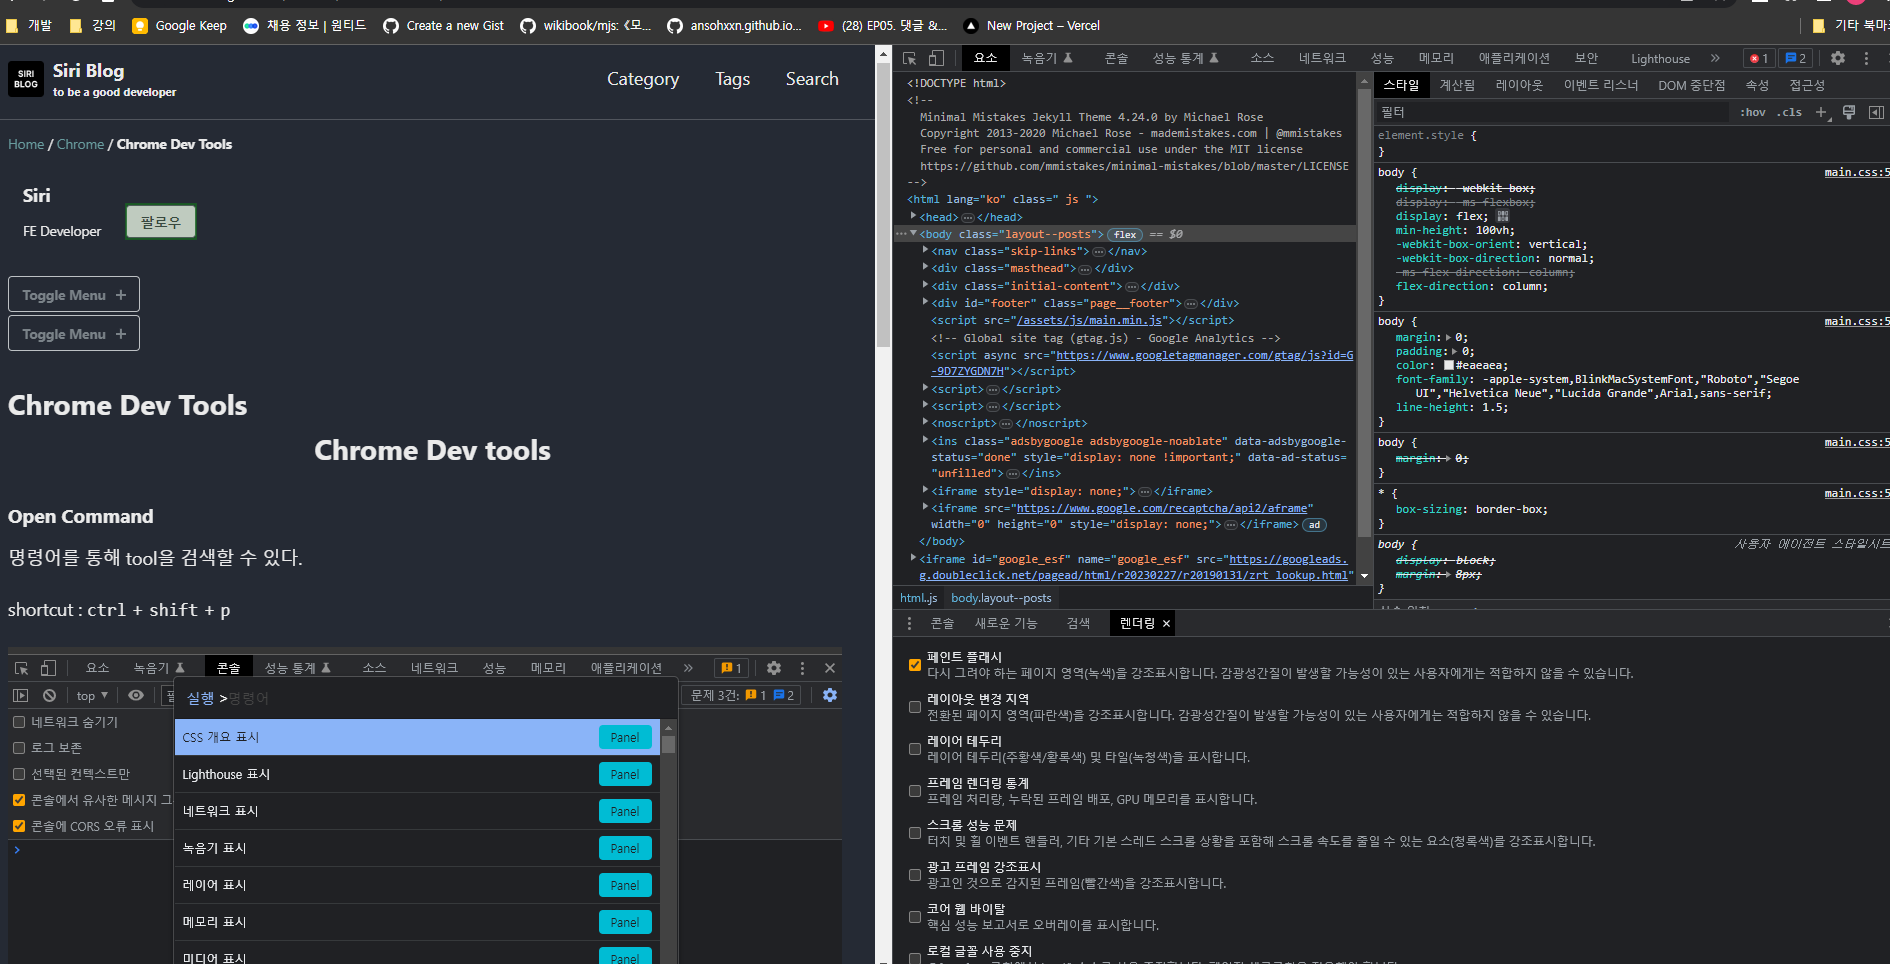Collapse the body layout--posts node

pyautogui.click(x=913, y=234)
